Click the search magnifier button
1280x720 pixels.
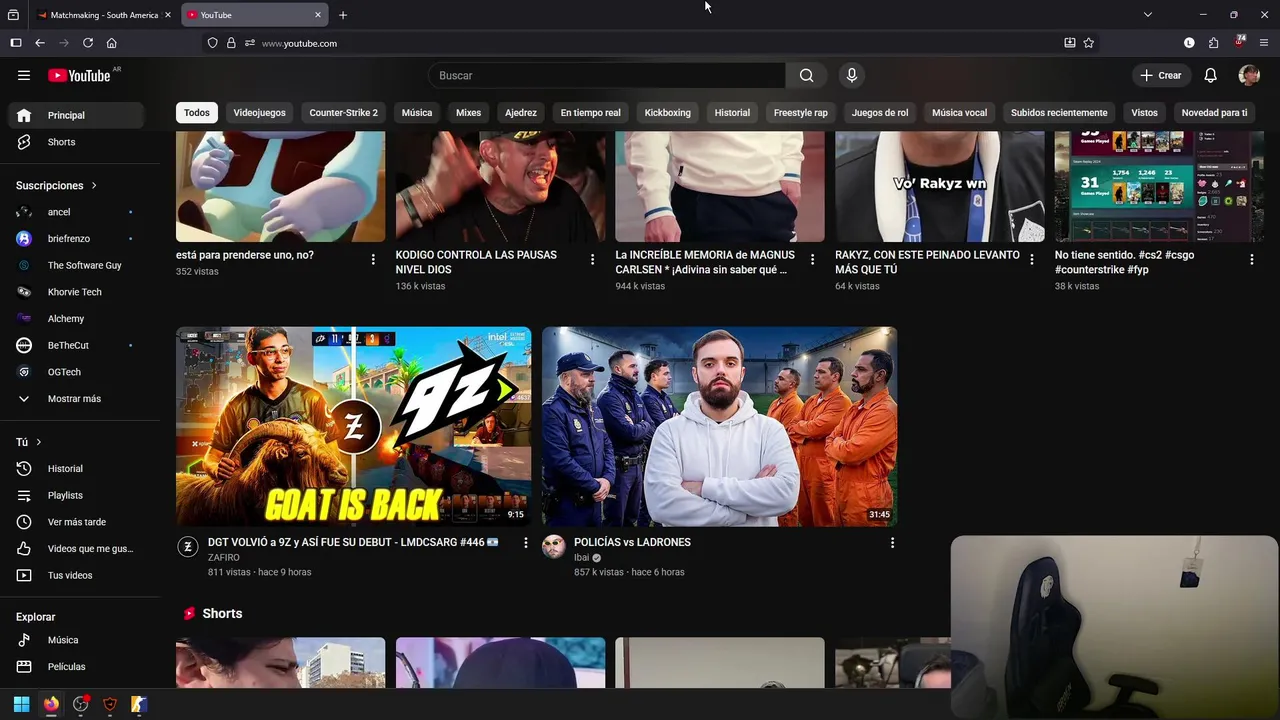click(806, 75)
